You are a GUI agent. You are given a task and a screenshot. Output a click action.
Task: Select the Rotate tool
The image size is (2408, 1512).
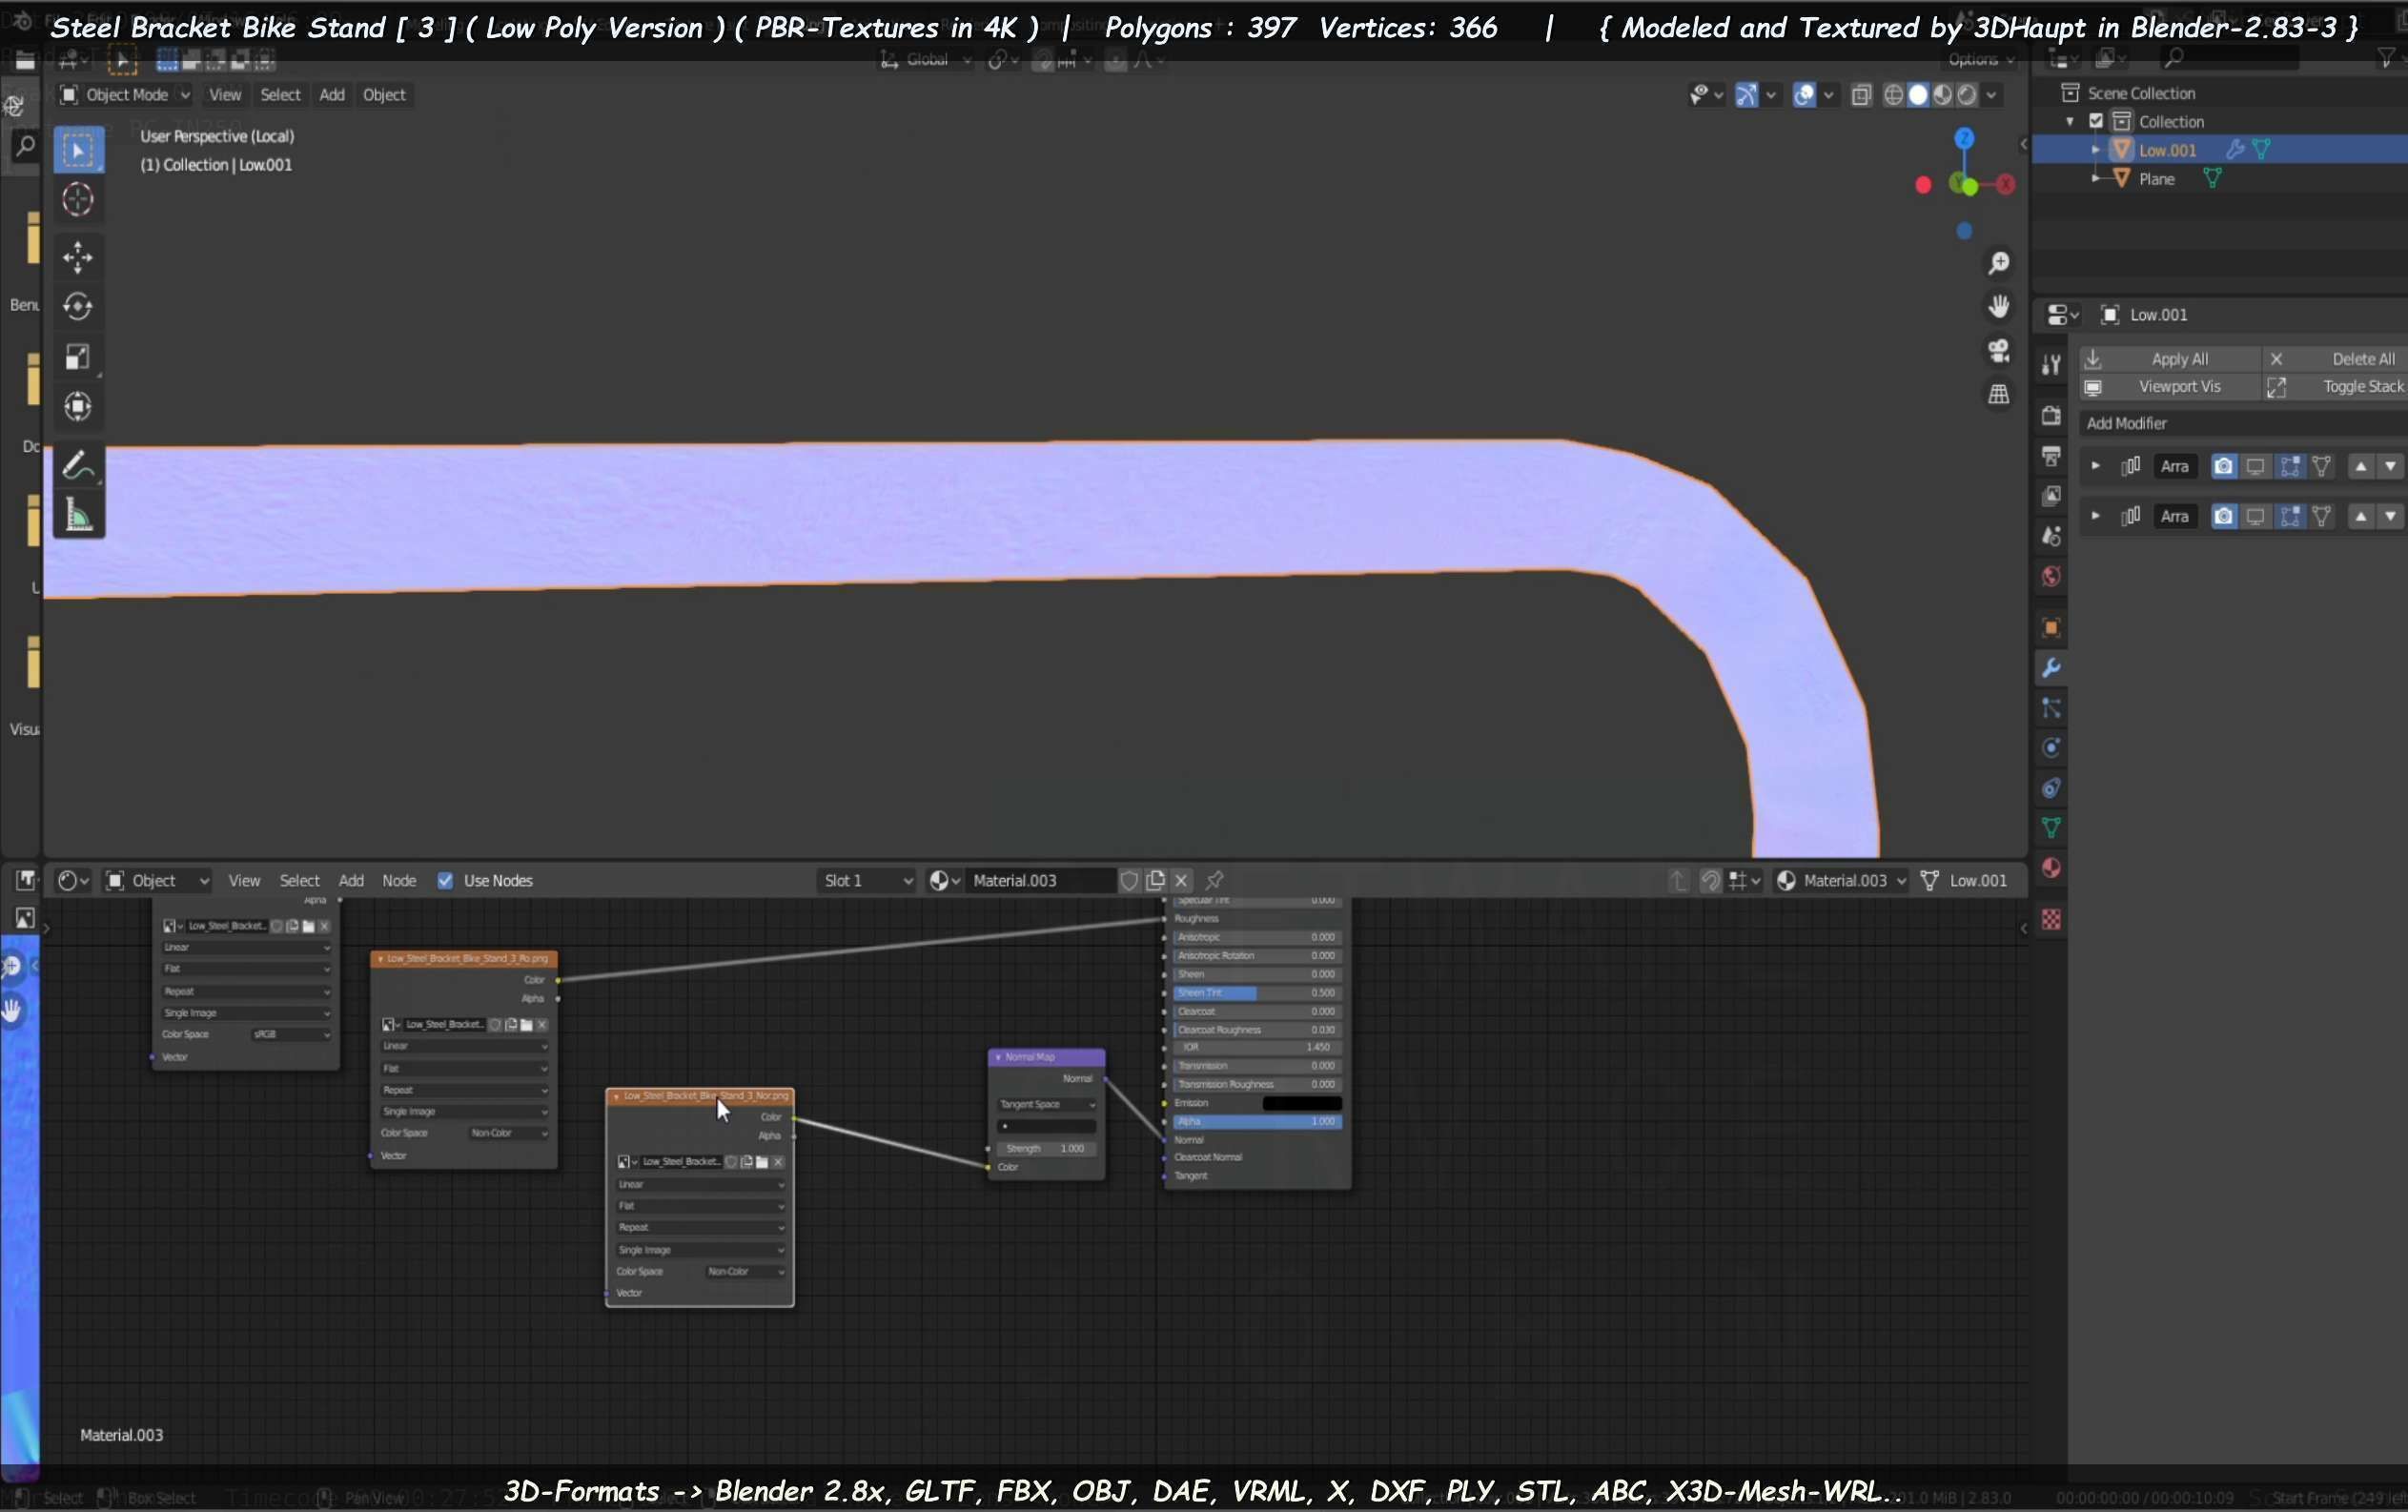pyautogui.click(x=78, y=306)
